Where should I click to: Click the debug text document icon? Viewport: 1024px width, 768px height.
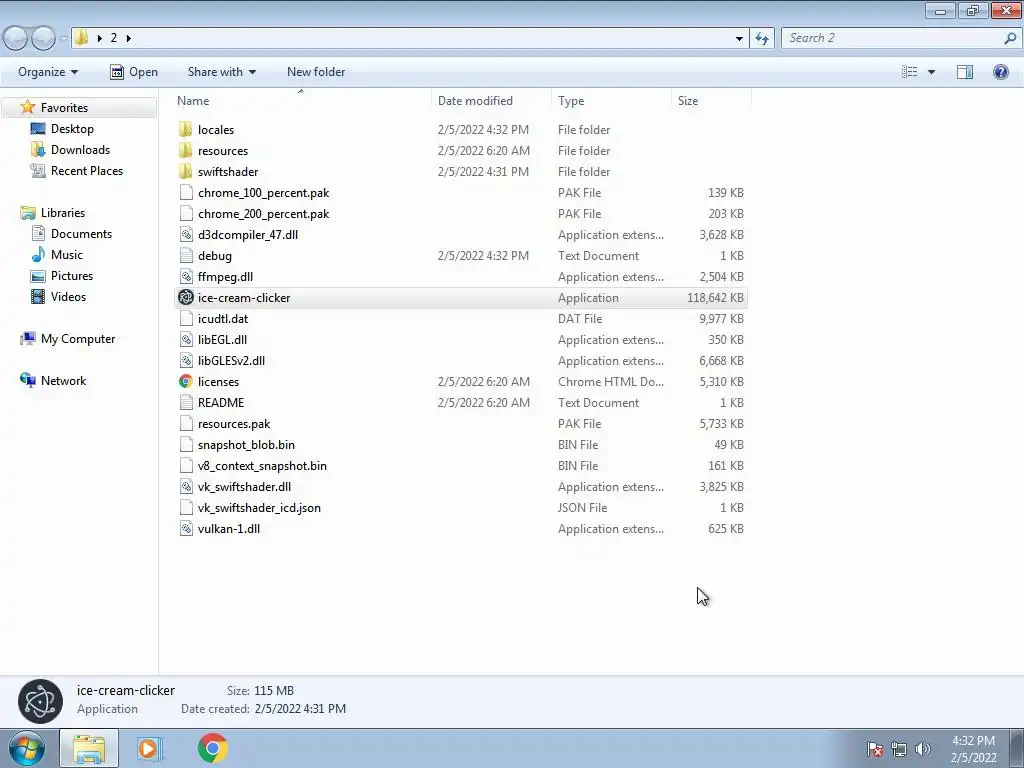point(186,255)
